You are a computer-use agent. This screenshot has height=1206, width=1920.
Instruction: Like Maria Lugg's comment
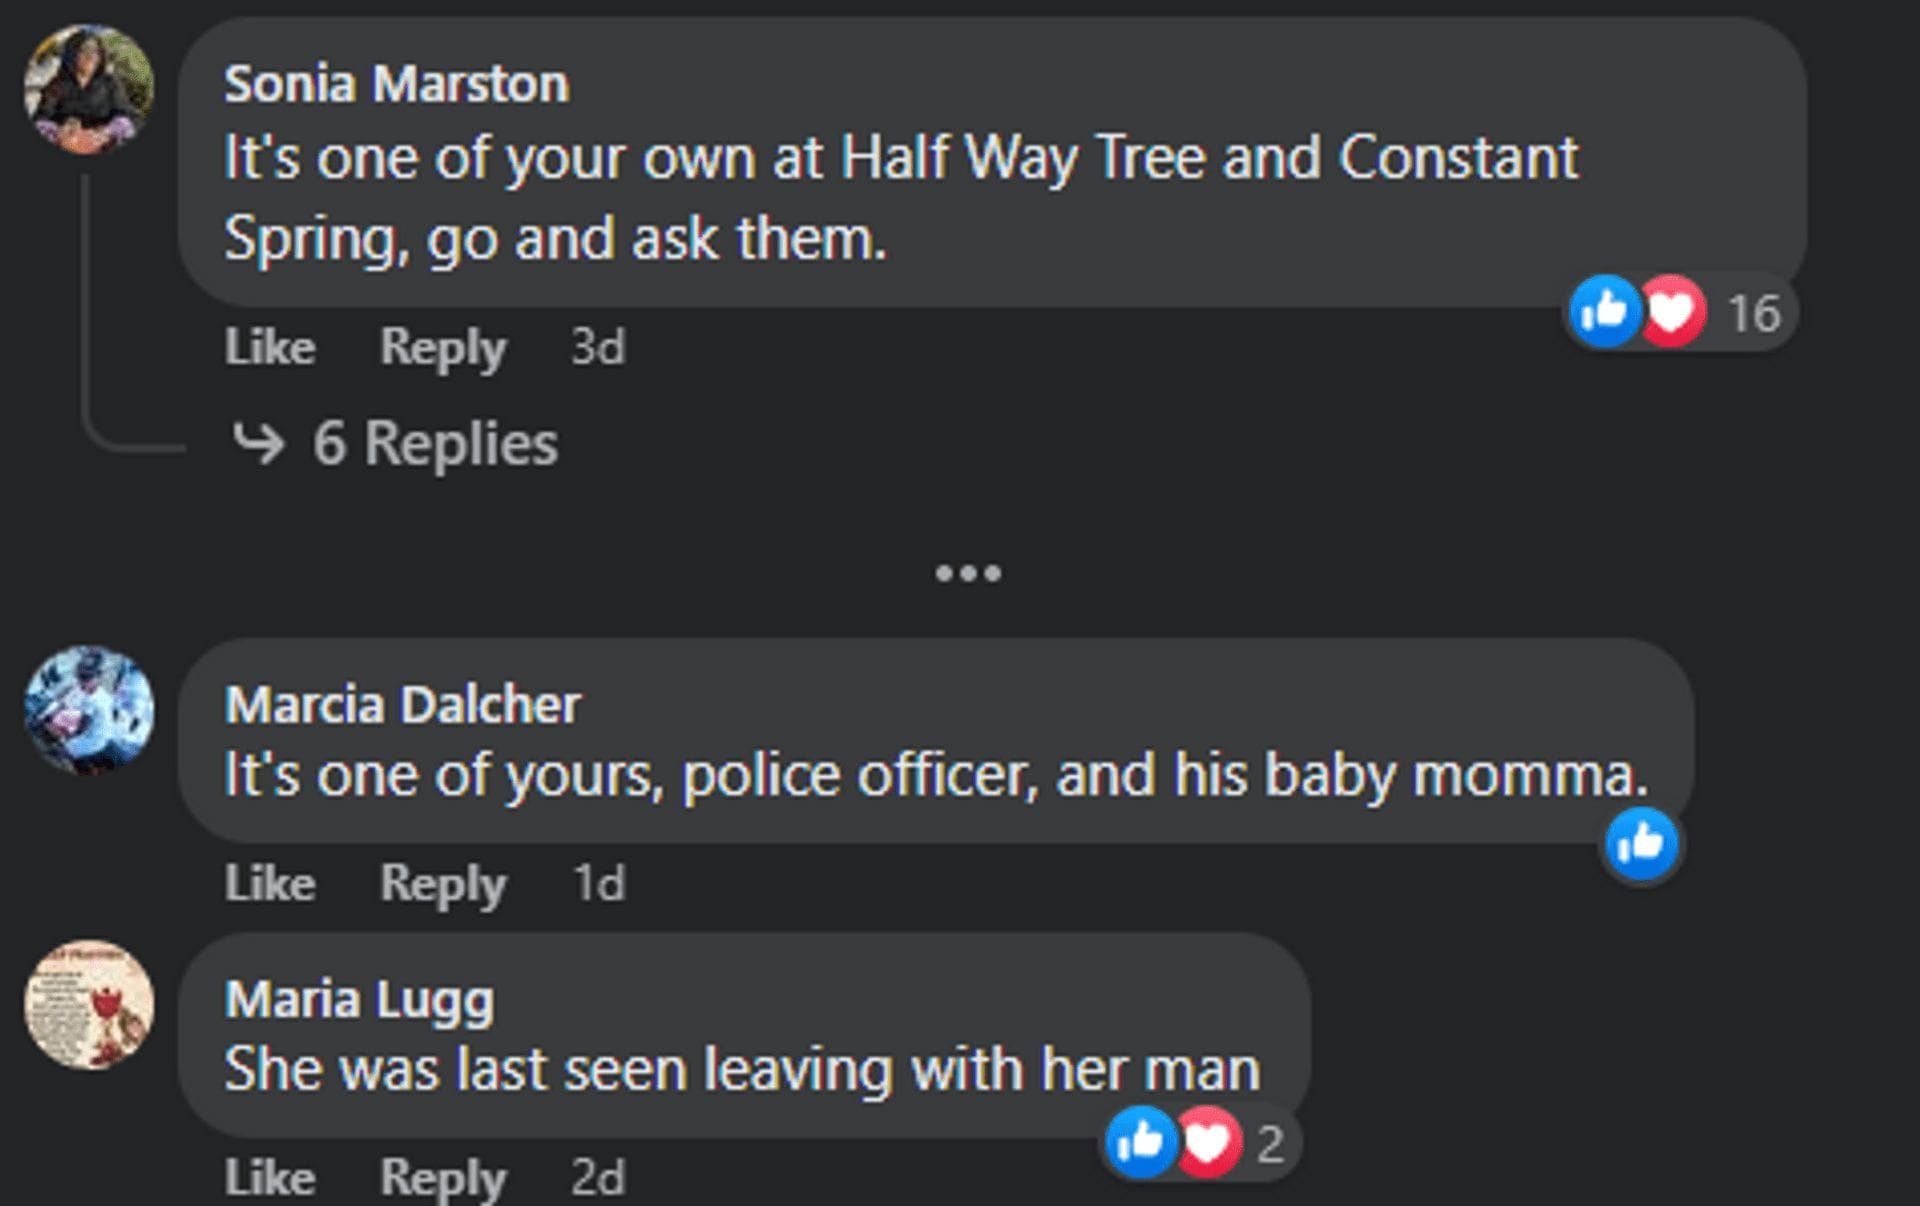pos(270,1177)
